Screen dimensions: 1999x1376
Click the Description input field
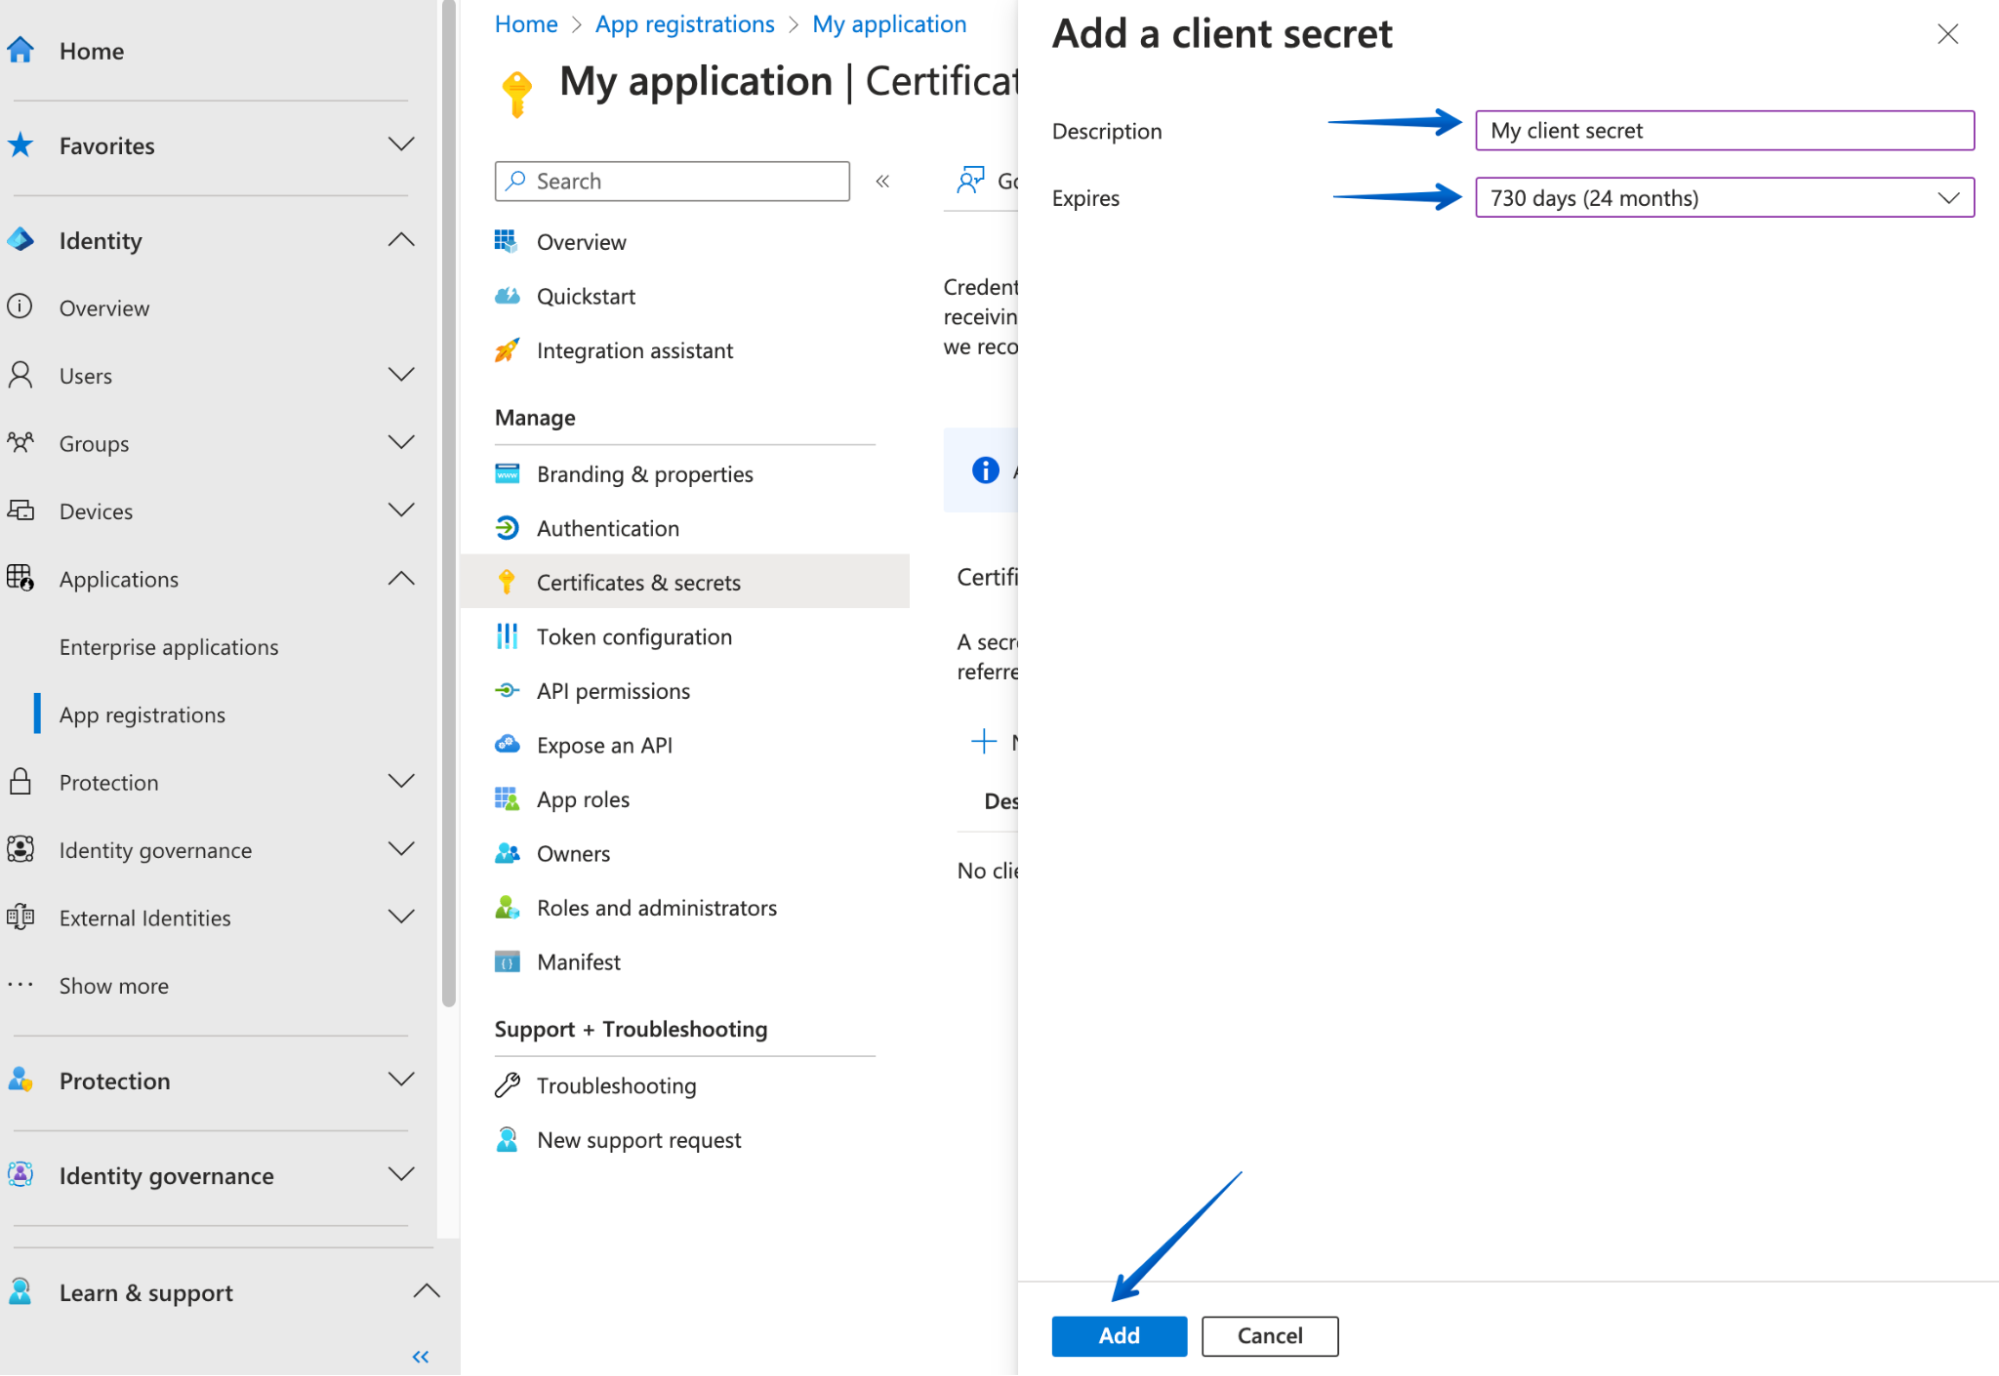(x=1722, y=130)
